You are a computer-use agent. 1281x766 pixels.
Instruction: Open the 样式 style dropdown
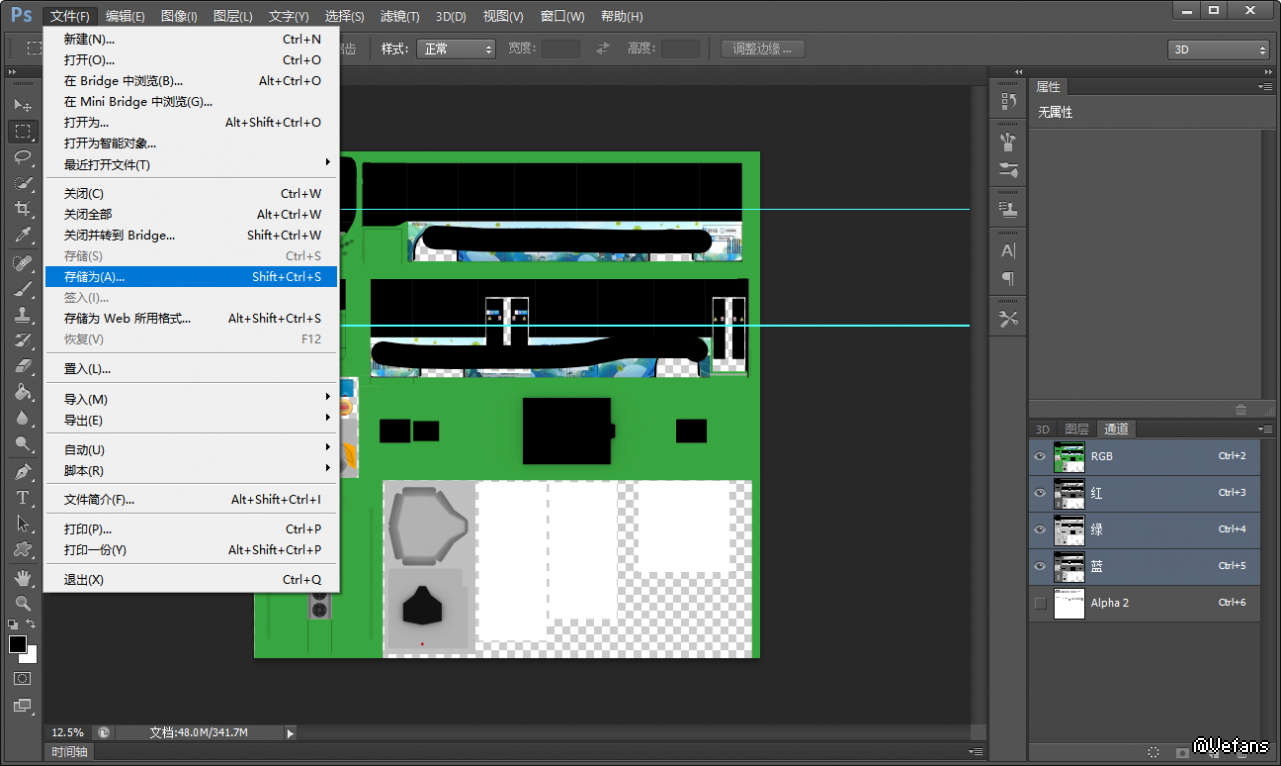coord(456,49)
